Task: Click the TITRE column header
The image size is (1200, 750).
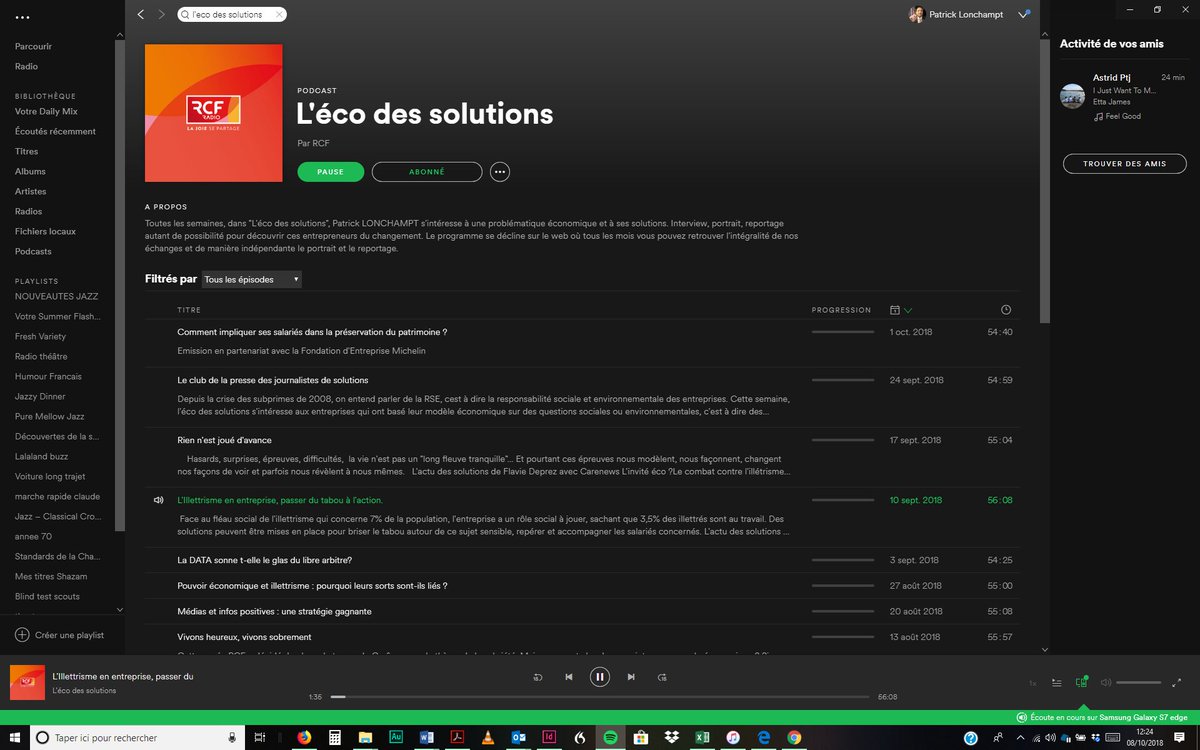Action: click(x=189, y=310)
